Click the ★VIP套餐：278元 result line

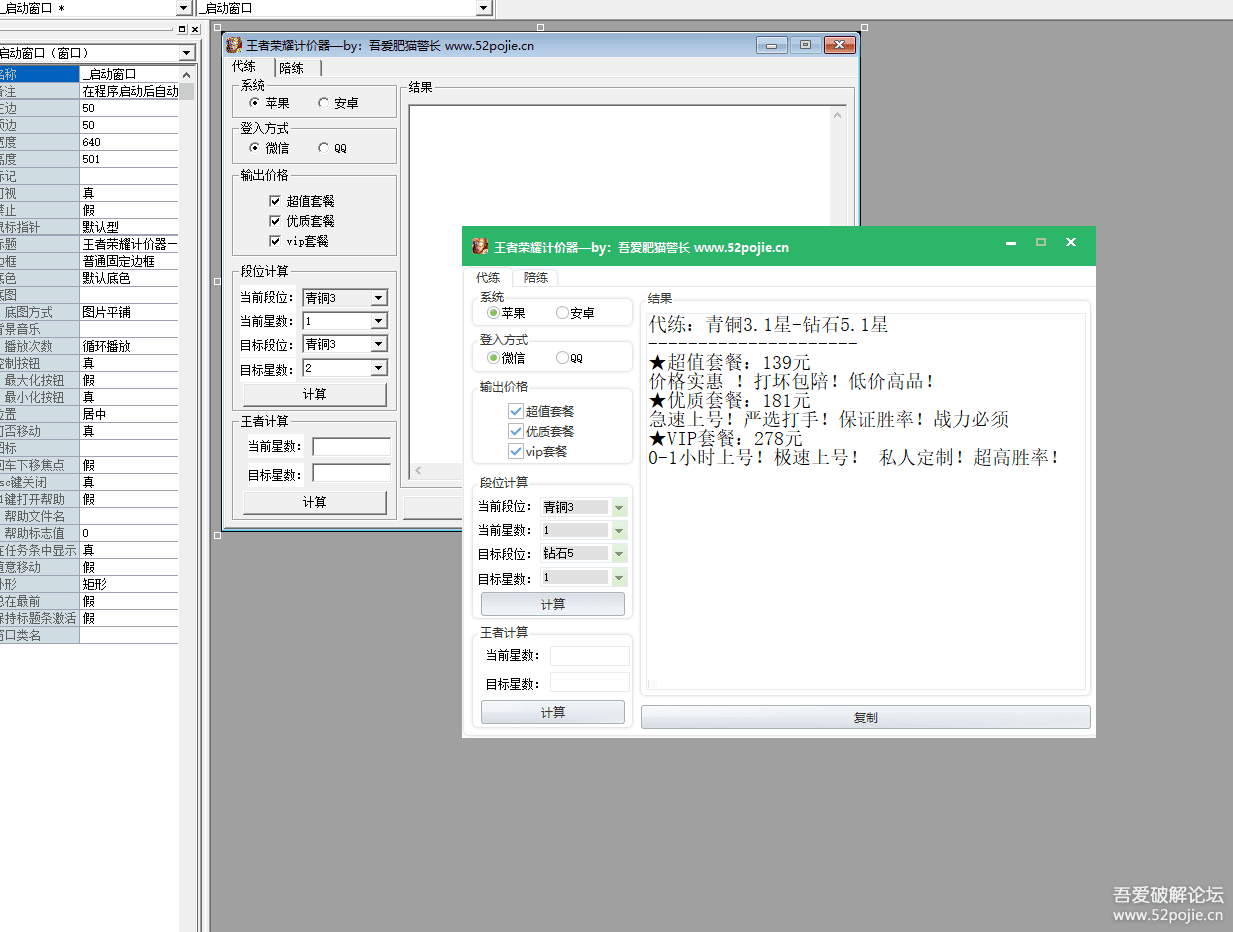726,438
